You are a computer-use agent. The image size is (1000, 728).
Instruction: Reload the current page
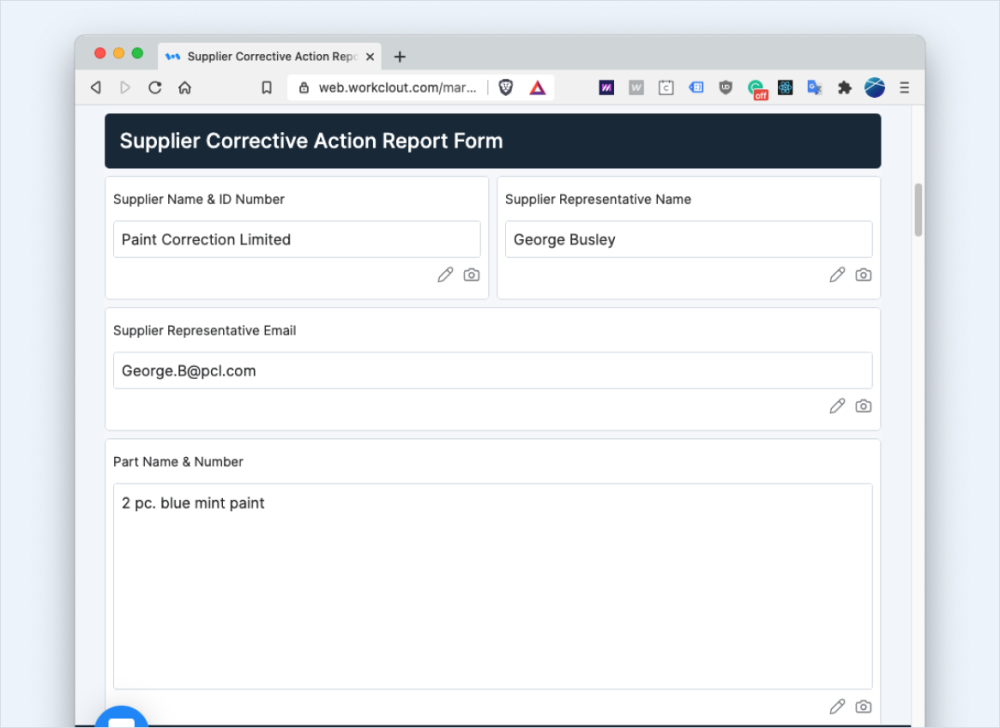click(x=154, y=87)
